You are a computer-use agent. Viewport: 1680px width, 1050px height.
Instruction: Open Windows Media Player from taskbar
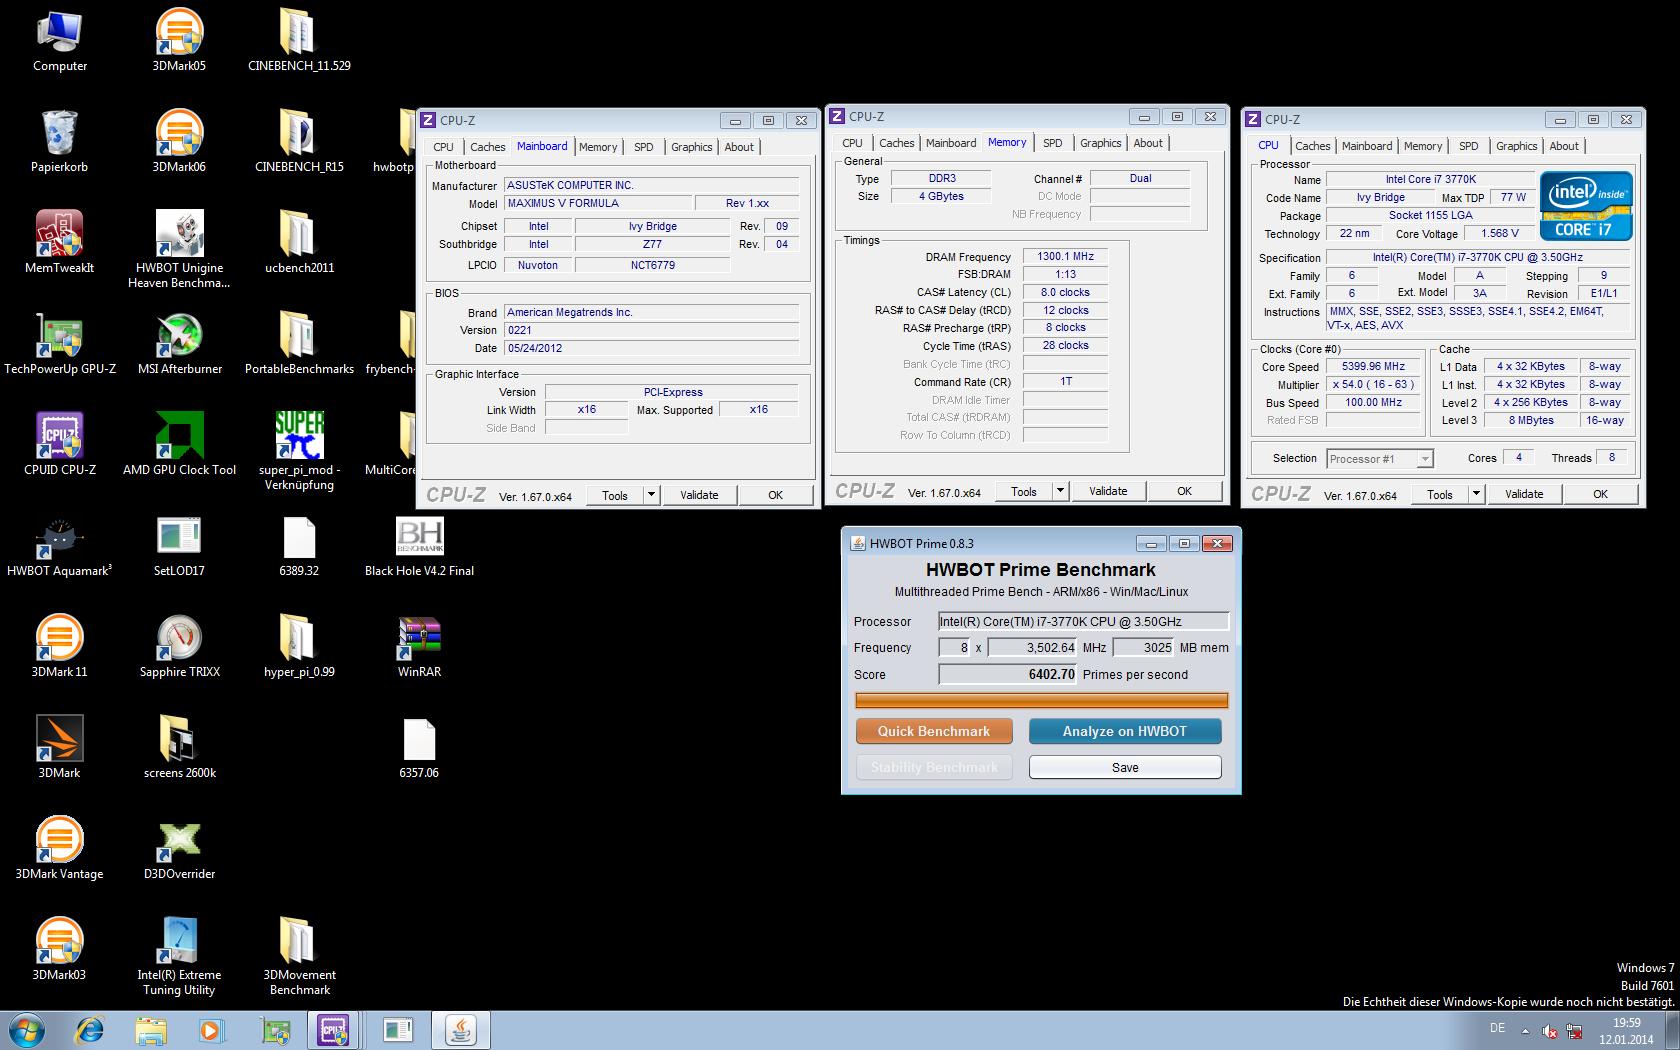click(210, 1030)
